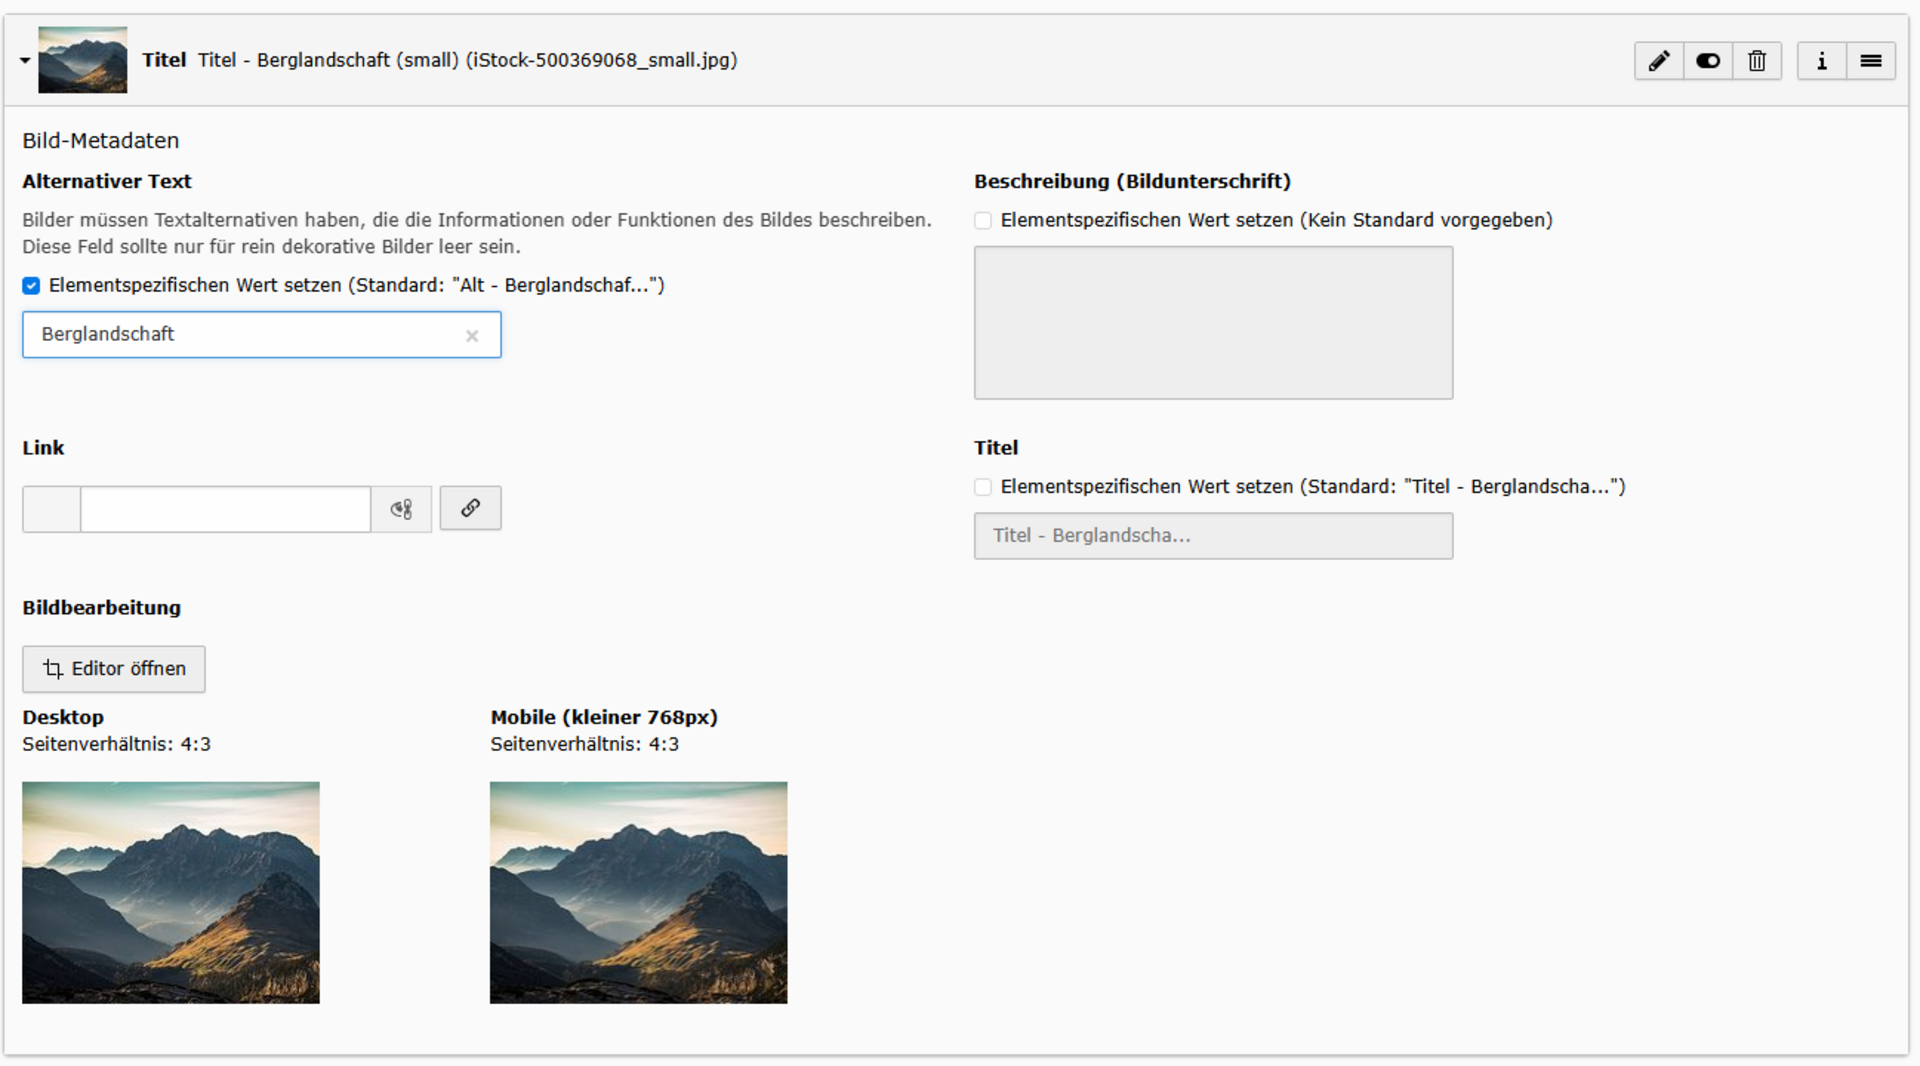
Task: Click the Beschreibung description text area
Action: pos(1213,323)
